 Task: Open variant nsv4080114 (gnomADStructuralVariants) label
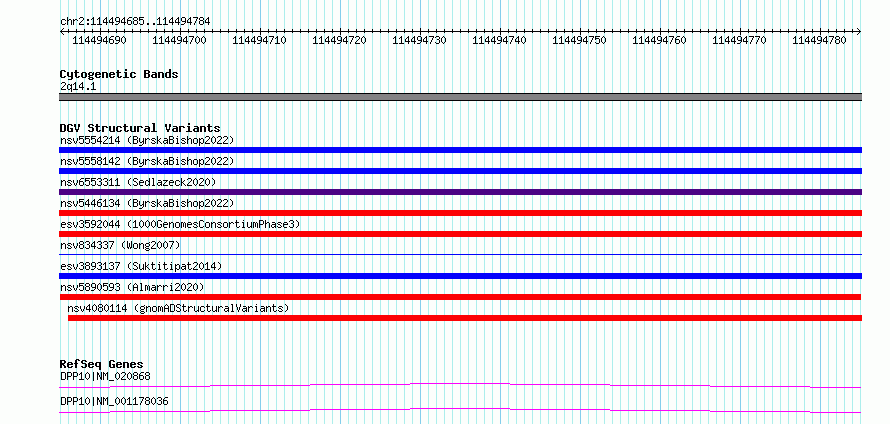pyautogui.click(x=178, y=308)
